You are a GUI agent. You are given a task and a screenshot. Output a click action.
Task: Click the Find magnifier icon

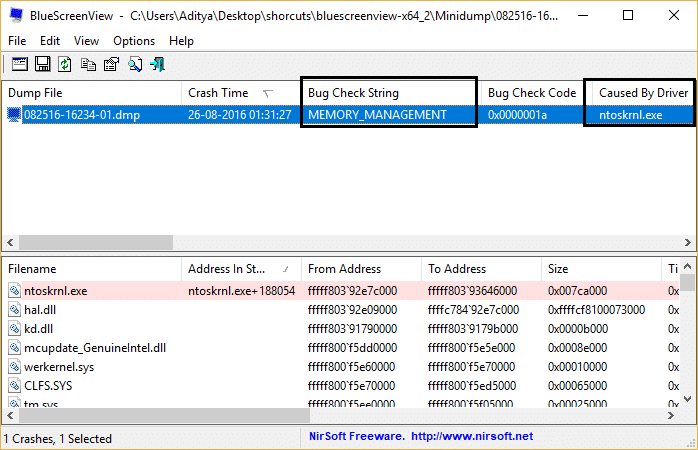(x=135, y=64)
